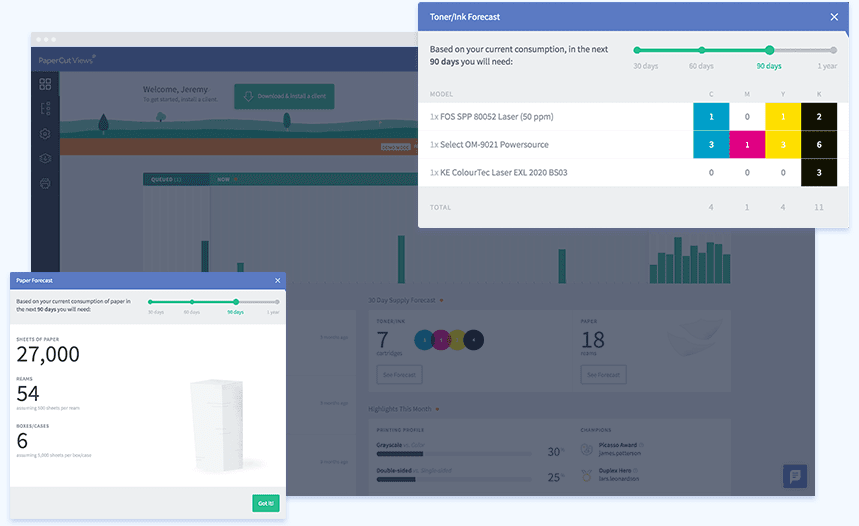The image size is (859, 526).
Task: Open the tree hierarchy icon in sidebar
Action: 45,108
